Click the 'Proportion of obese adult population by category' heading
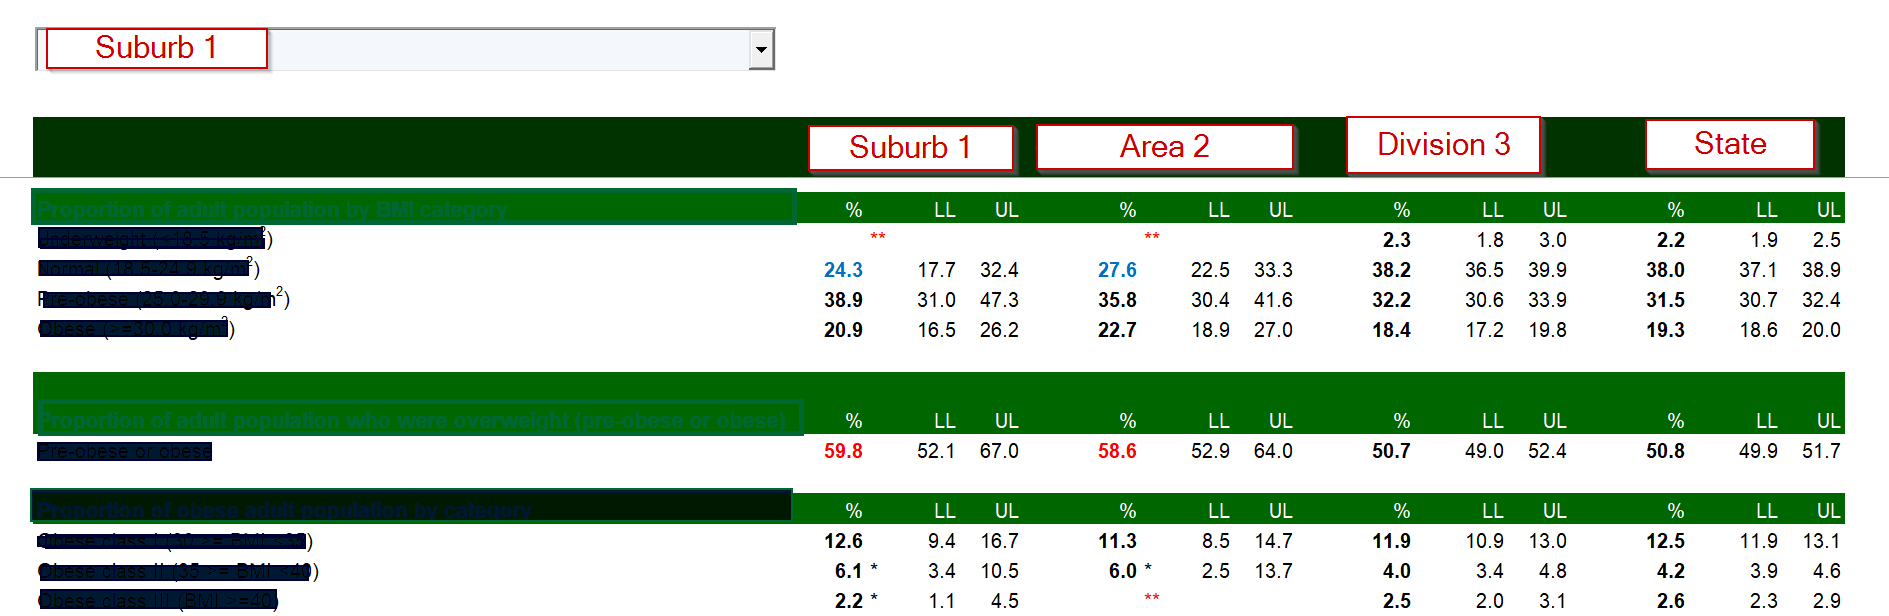 coord(284,511)
